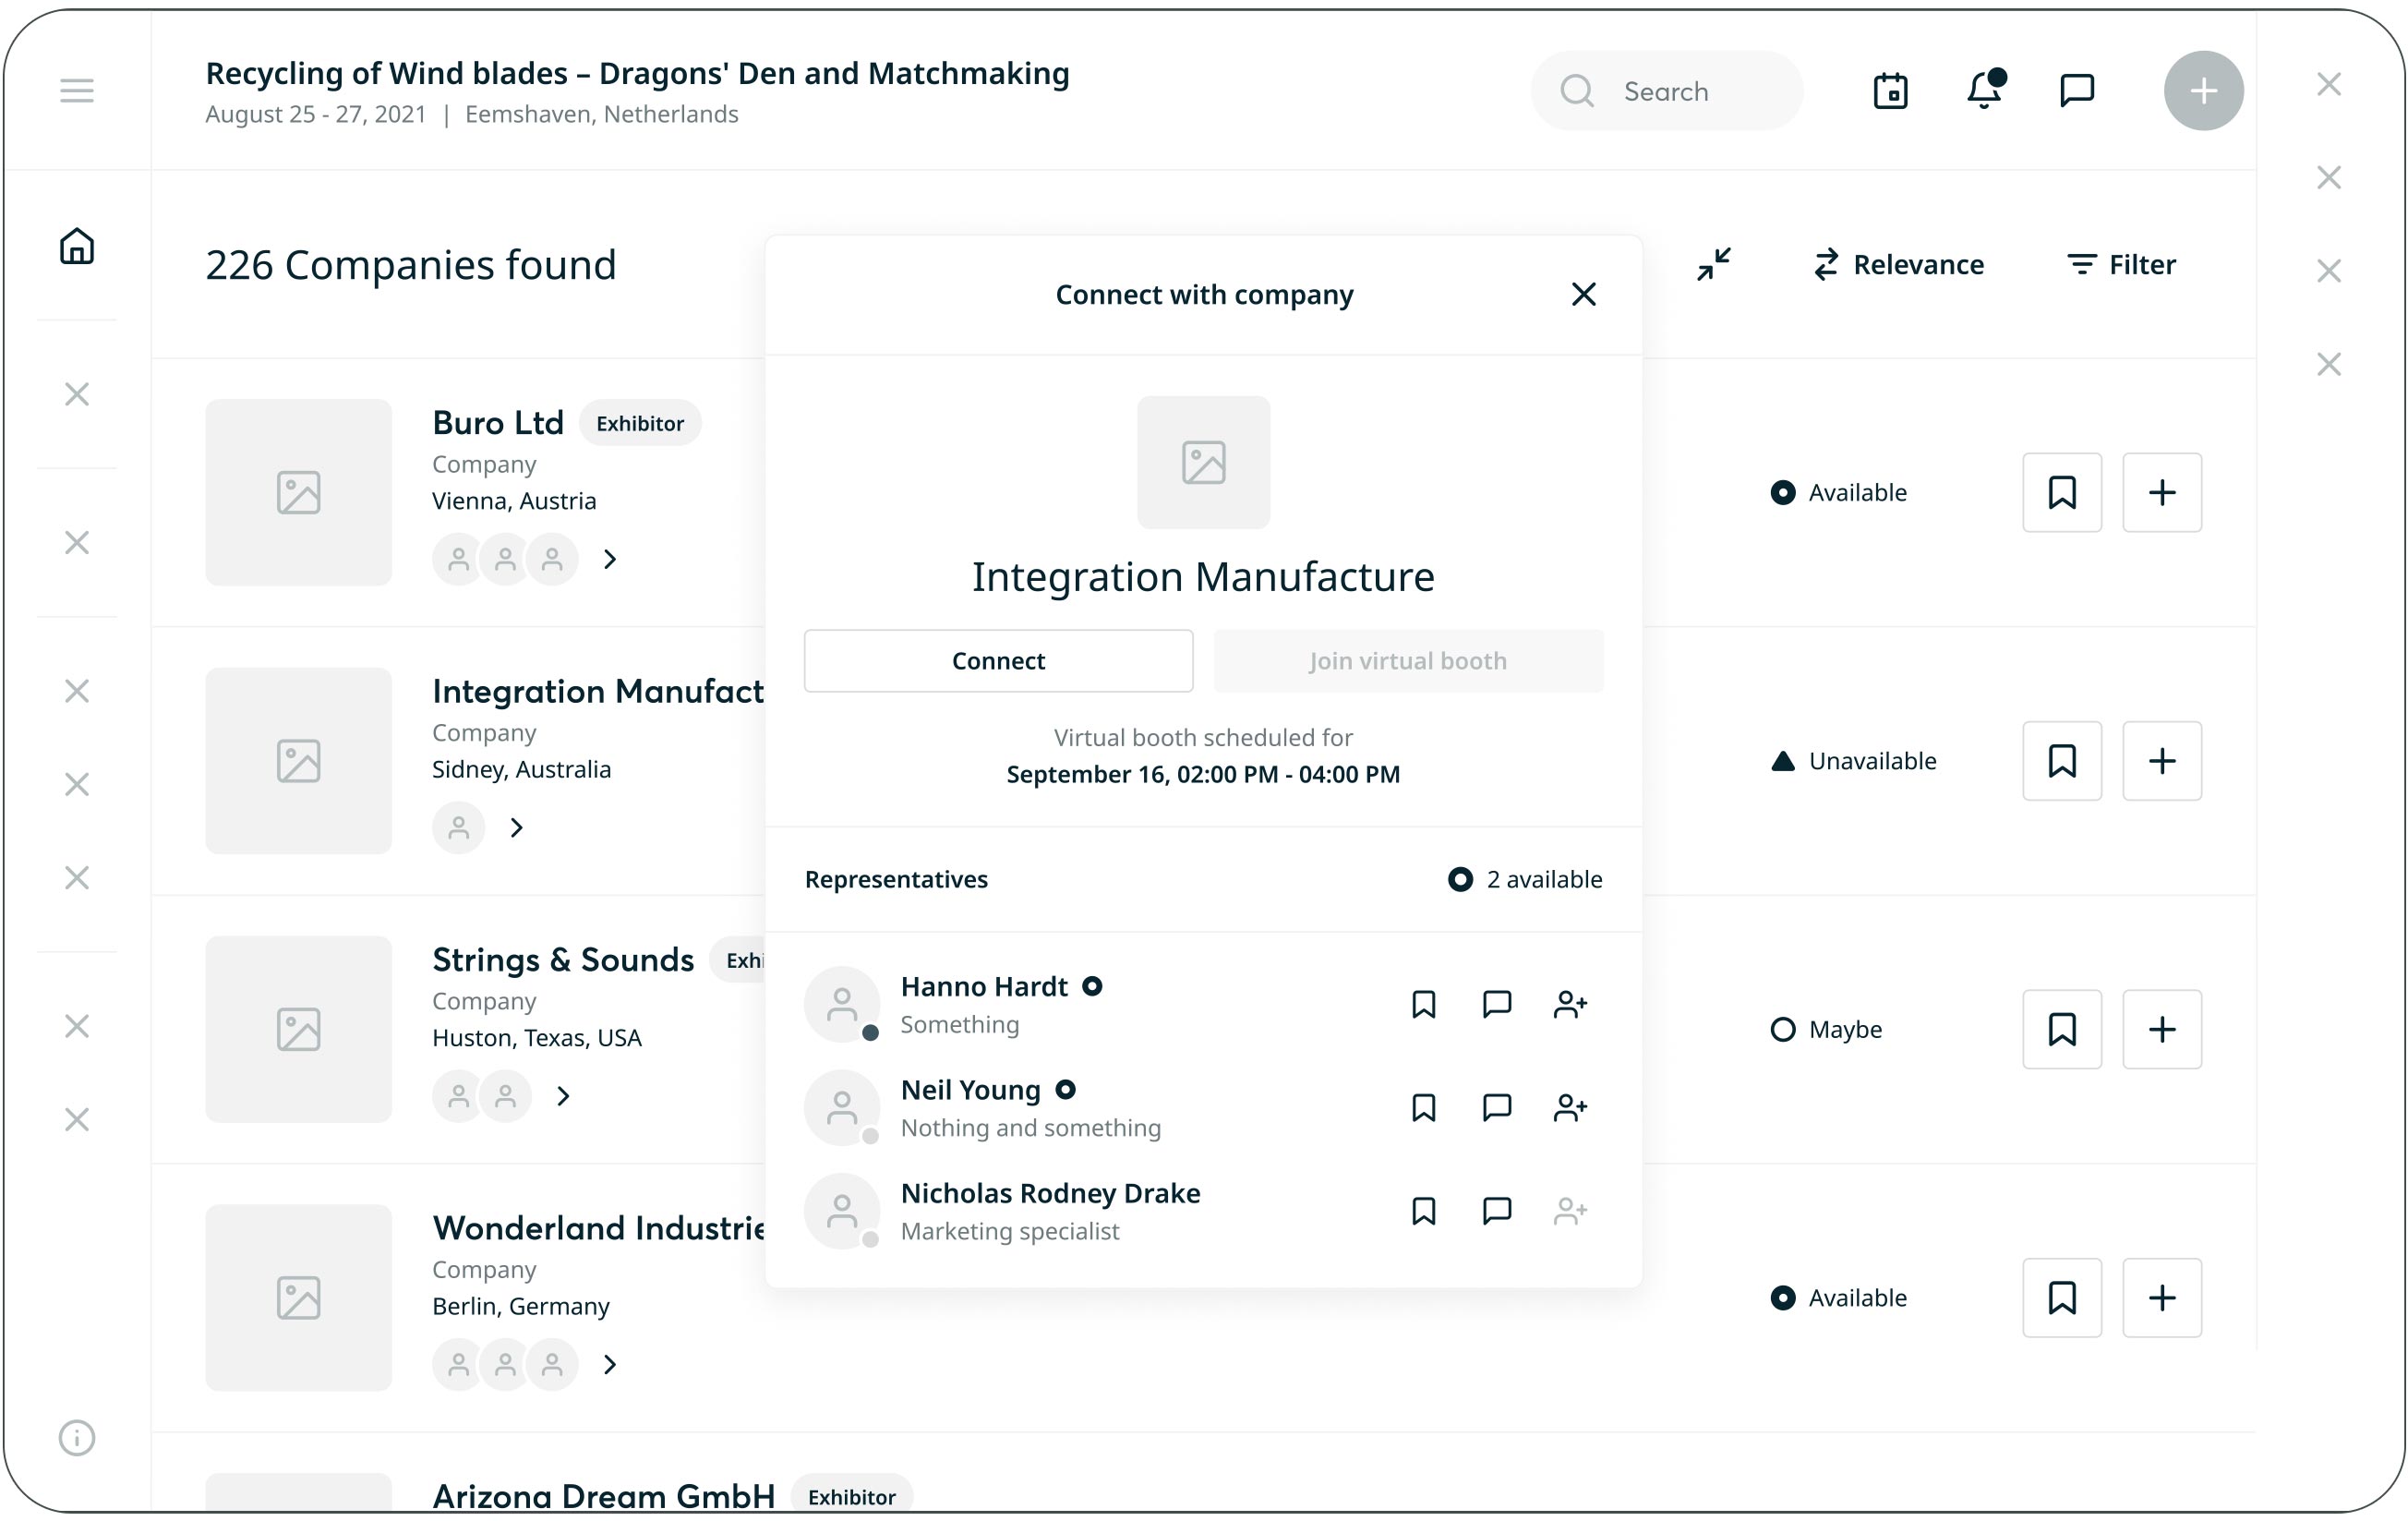Open the Filter options
Screen dimensions: 2408x1521
click(x=2121, y=264)
